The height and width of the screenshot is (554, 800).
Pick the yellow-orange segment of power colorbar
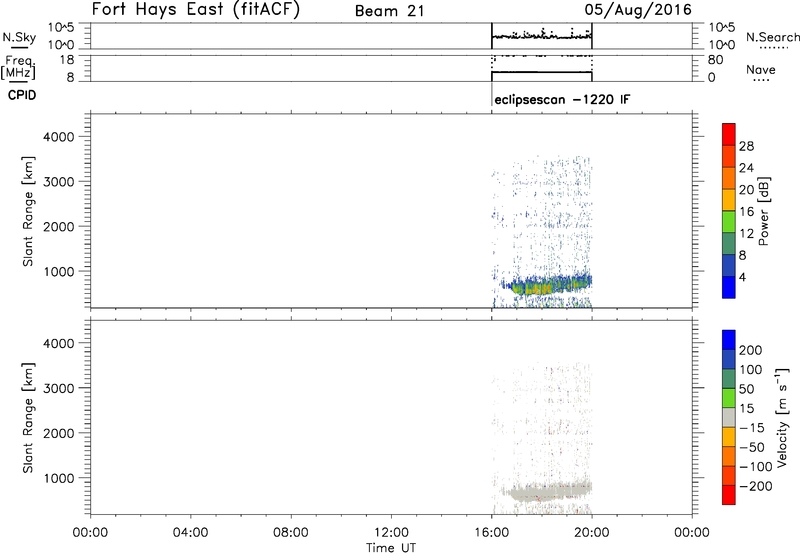pos(729,200)
